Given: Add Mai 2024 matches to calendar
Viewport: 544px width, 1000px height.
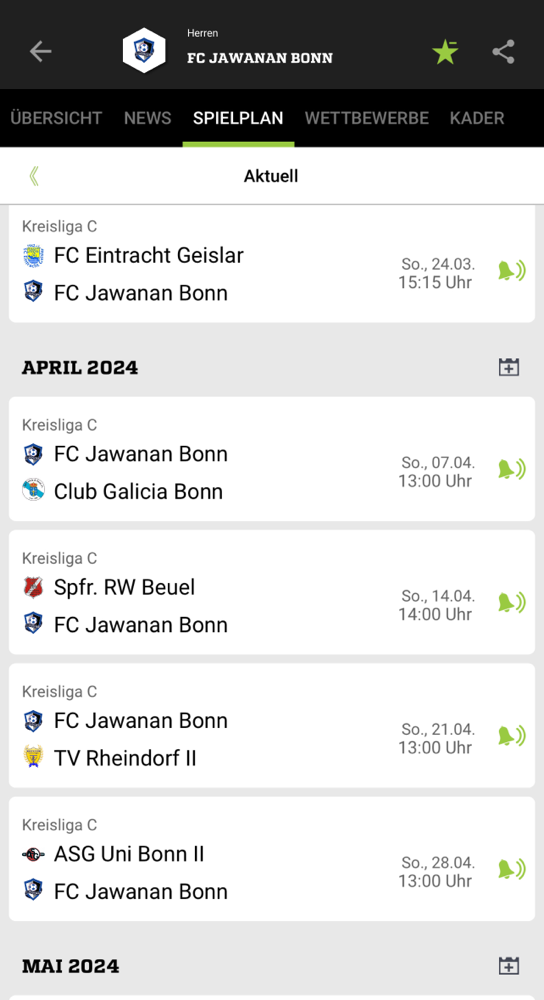Looking at the screenshot, I should tap(509, 965).
